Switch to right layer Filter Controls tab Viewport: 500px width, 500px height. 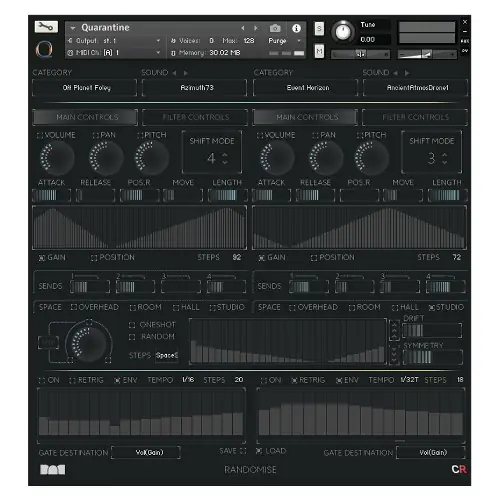click(x=415, y=117)
